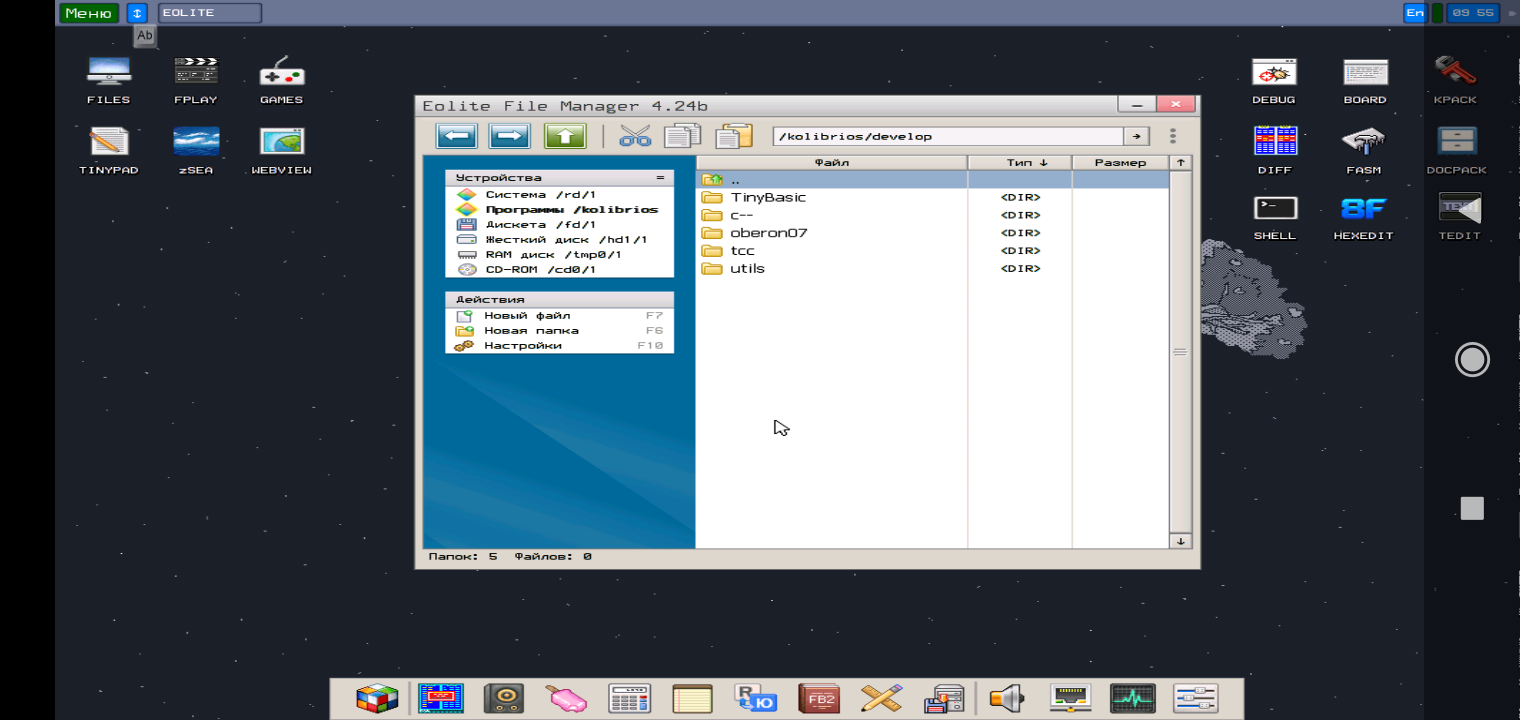Select the utils folder

pos(932,269)
